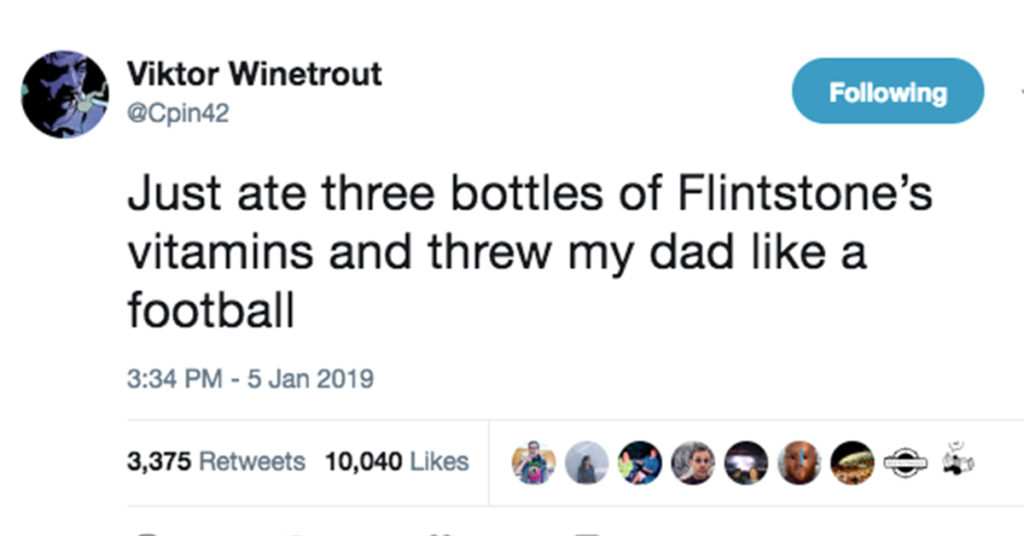Visit the @Cpin42 handle link

[178, 114]
